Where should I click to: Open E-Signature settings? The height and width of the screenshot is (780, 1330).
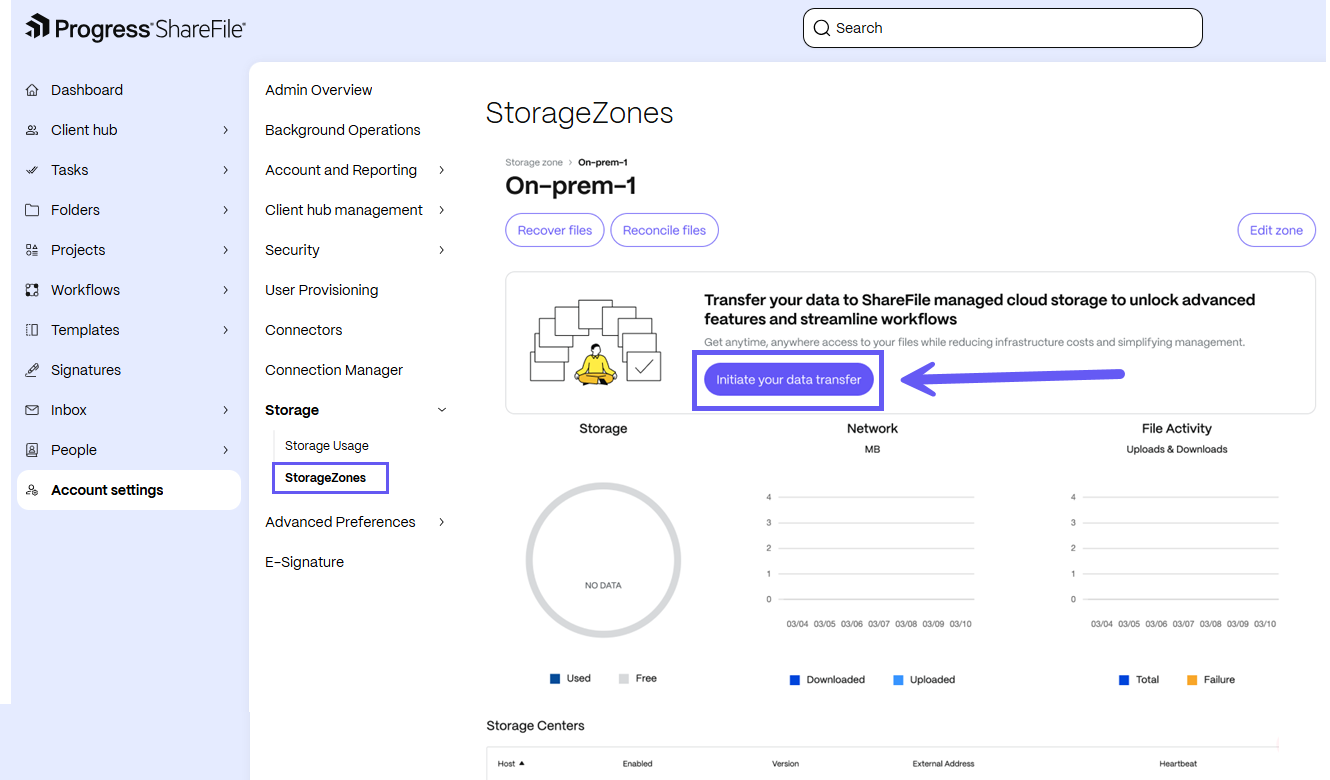click(x=305, y=562)
